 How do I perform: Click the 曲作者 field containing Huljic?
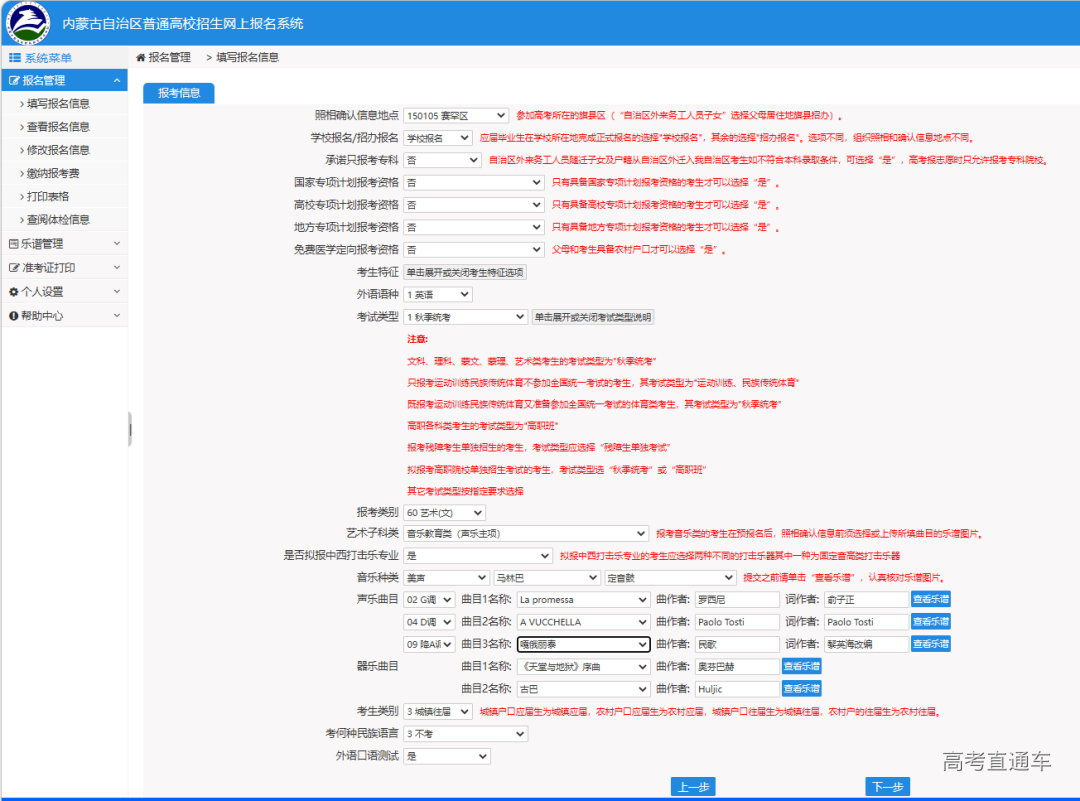pyautogui.click(x=736, y=689)
